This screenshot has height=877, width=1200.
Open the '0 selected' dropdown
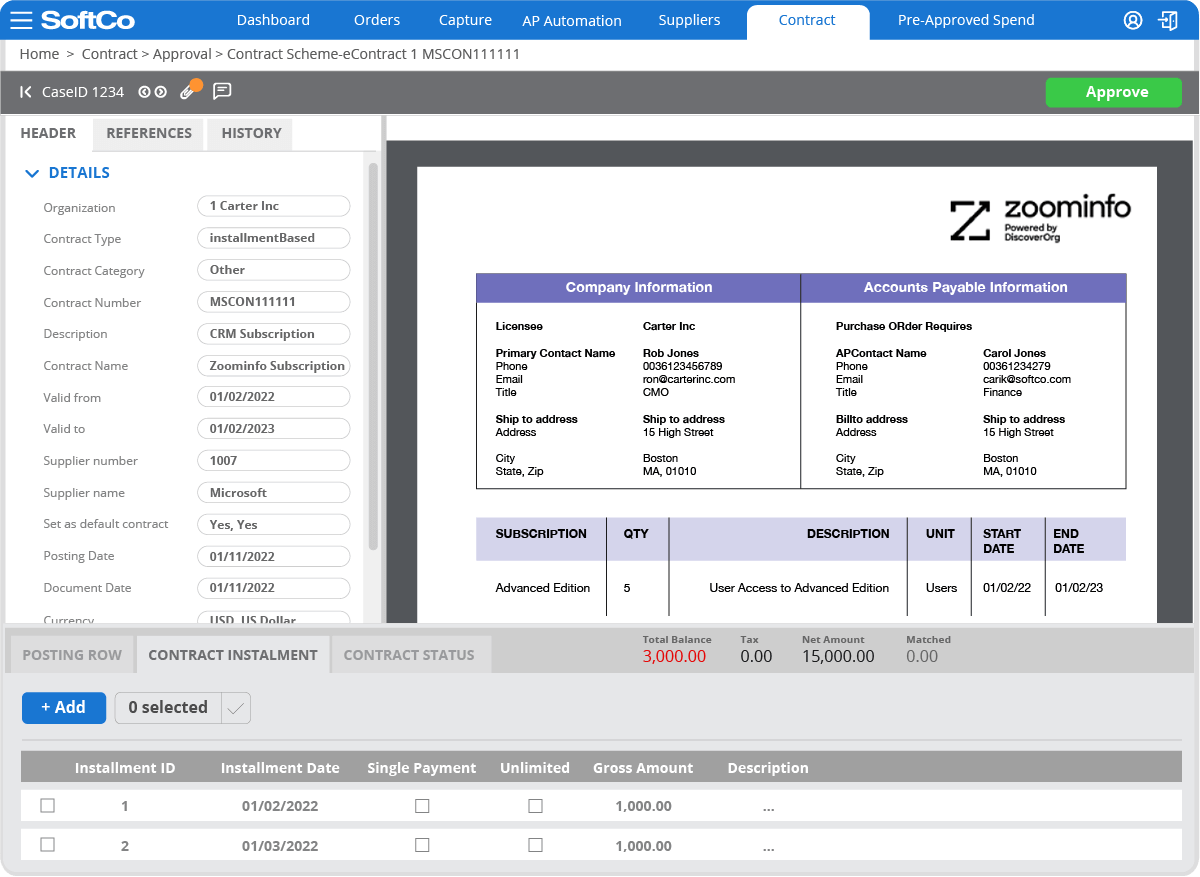pos(182,707)
